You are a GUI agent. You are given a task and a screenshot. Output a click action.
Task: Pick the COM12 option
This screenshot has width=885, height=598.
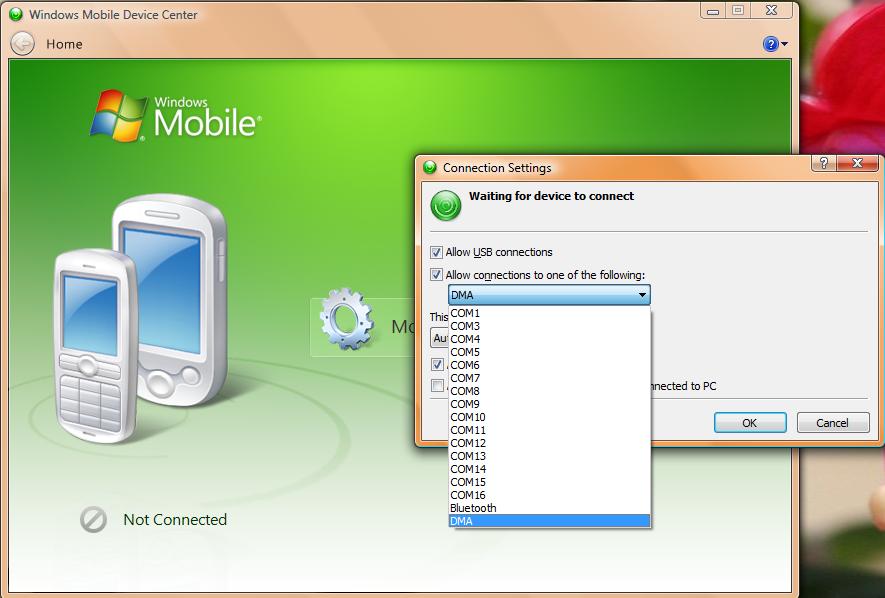click(550, 443)
